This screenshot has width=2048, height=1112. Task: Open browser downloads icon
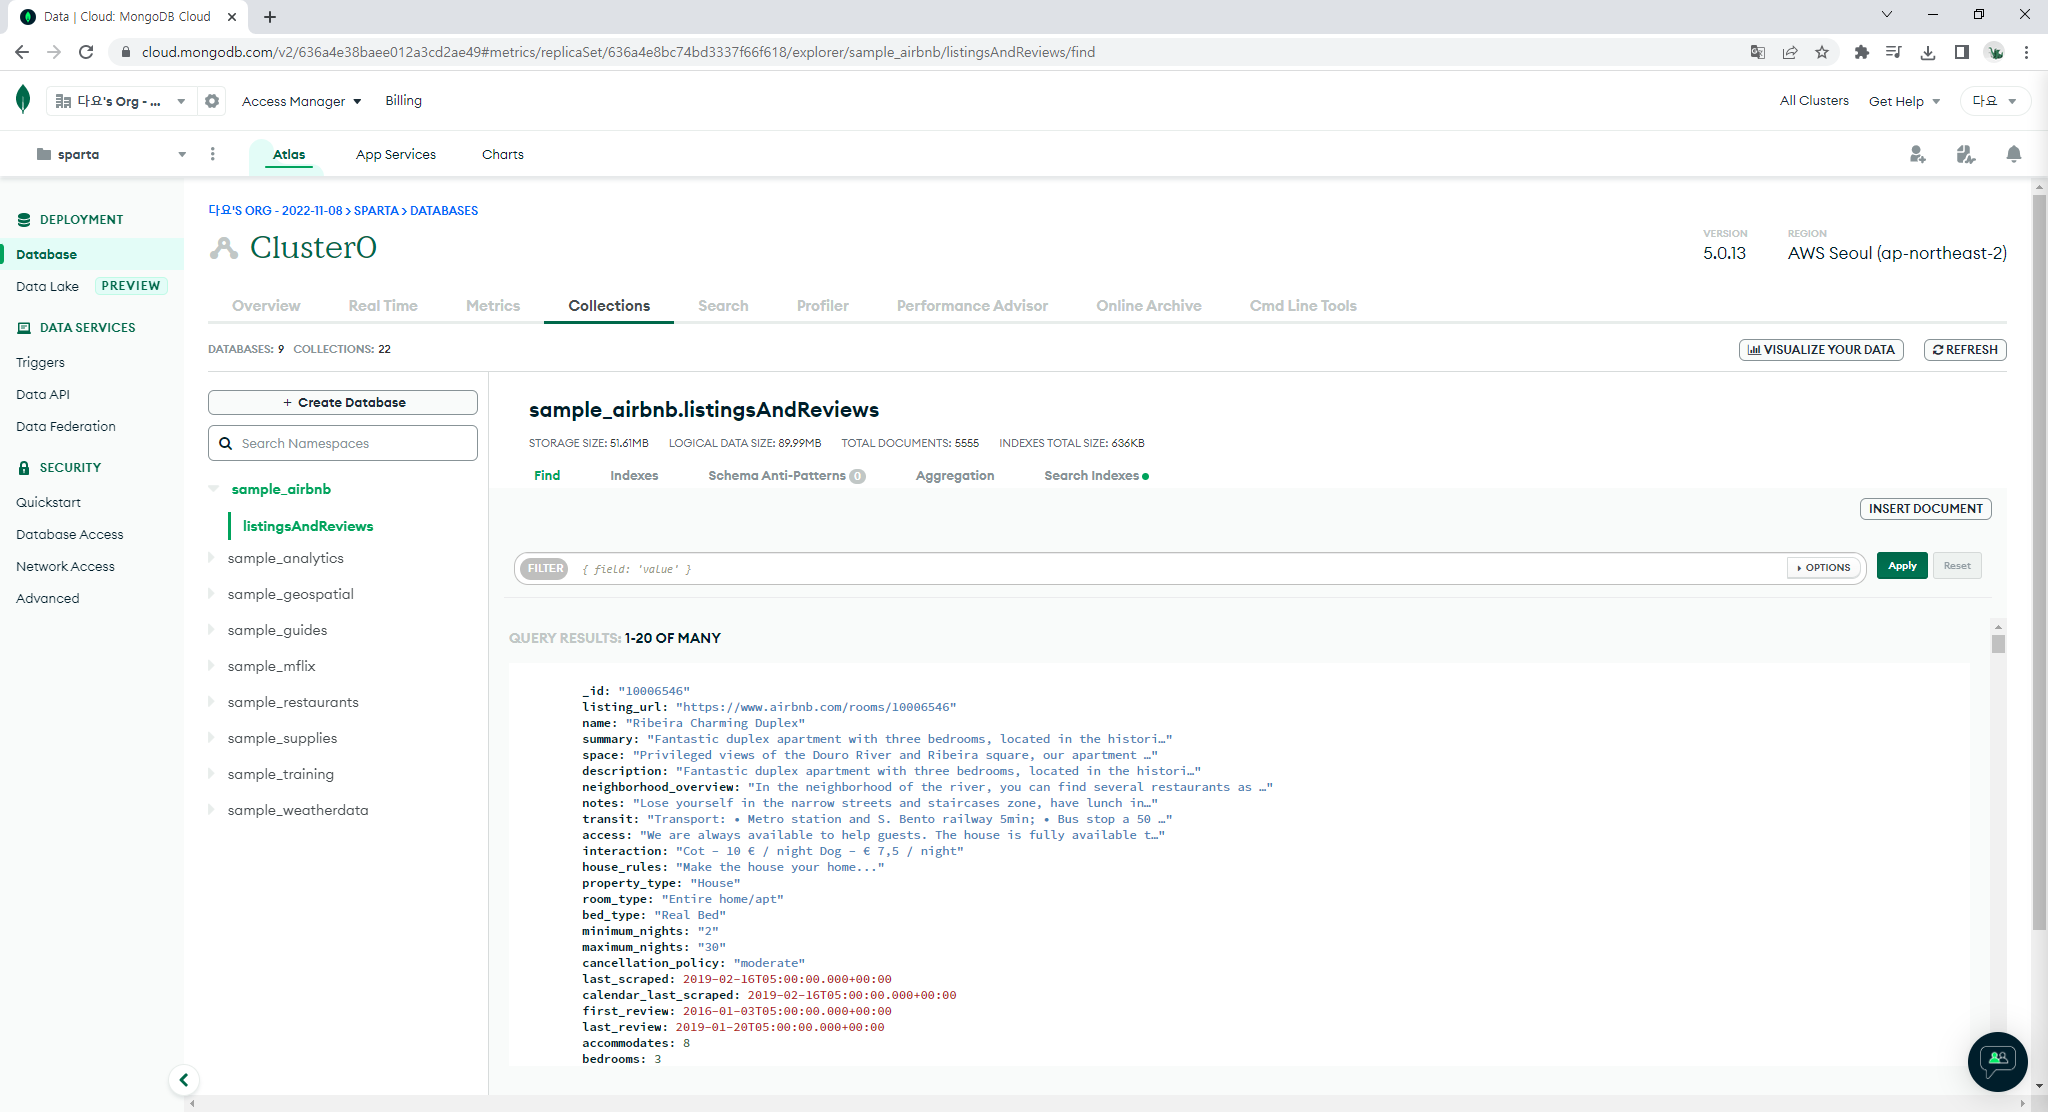click(x=1928, y=52)
